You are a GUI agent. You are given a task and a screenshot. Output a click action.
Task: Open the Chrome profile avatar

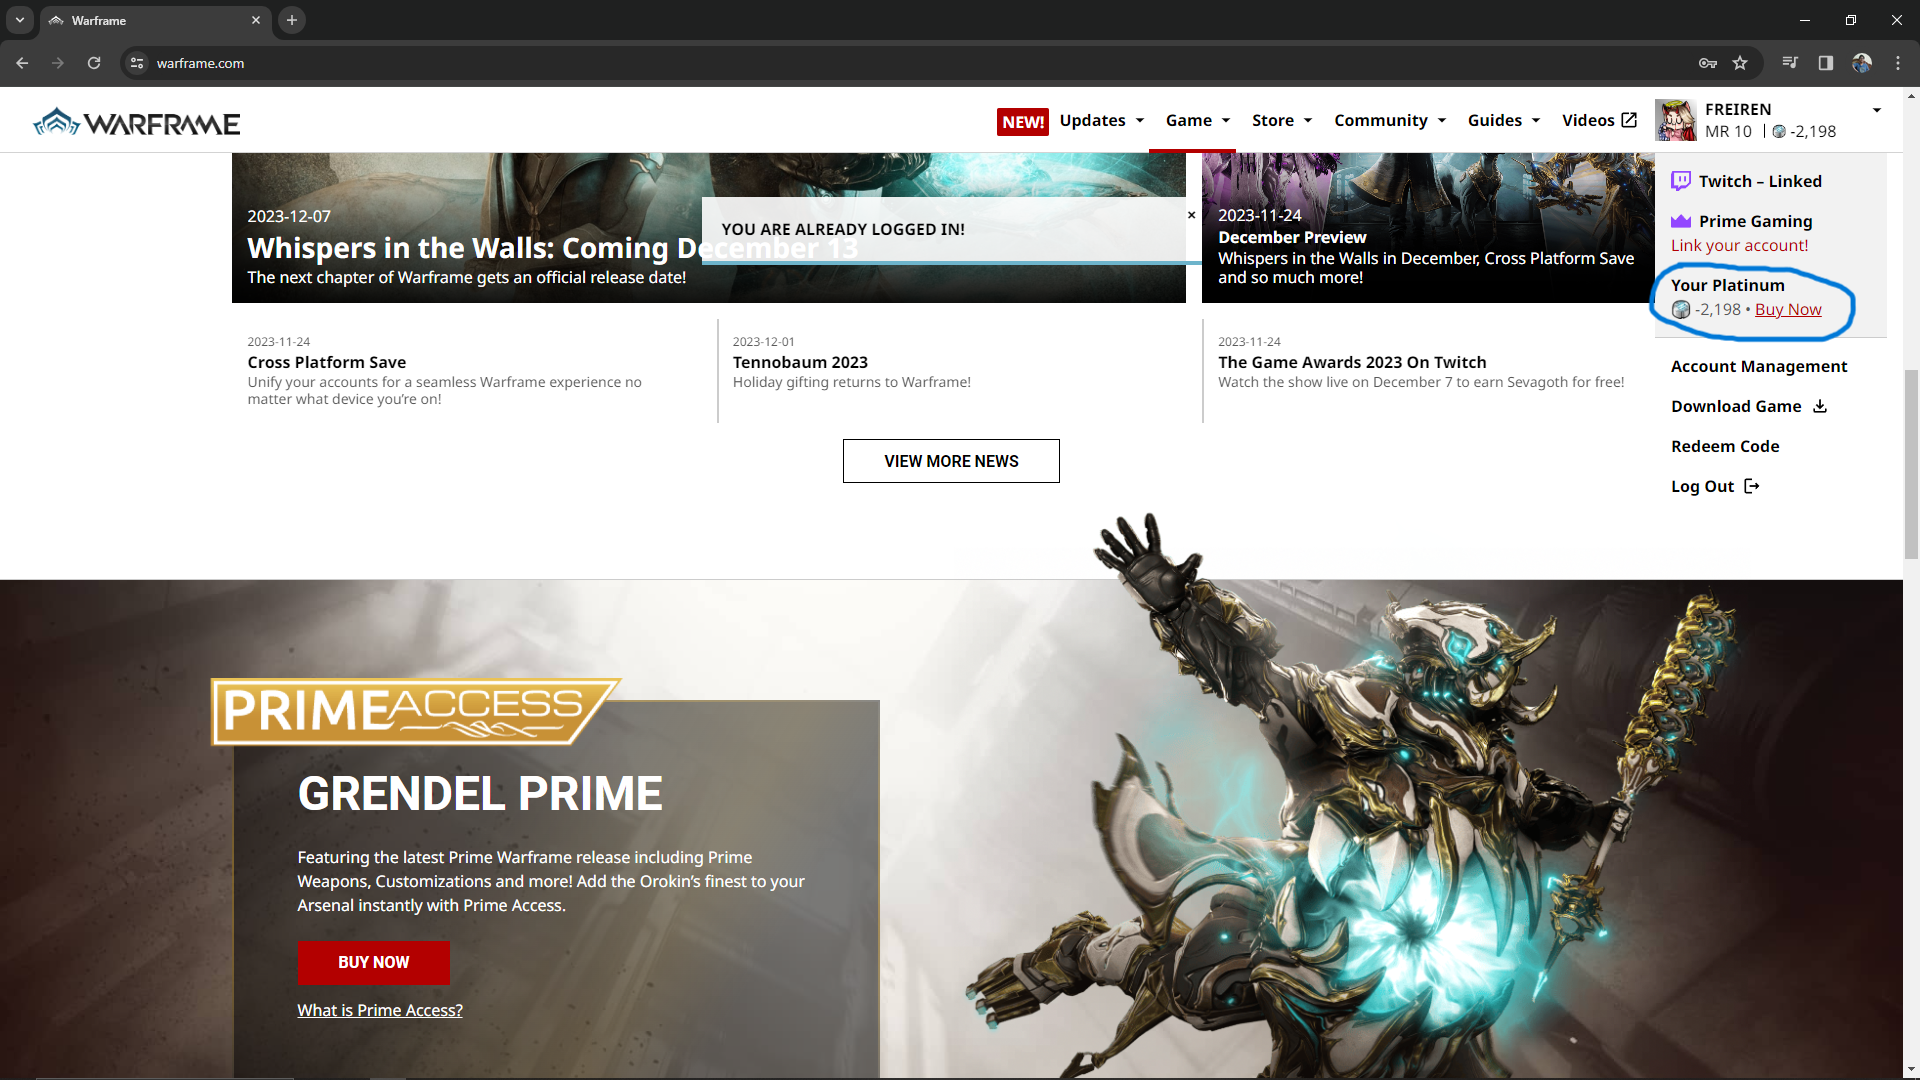tap(1862, 63)
